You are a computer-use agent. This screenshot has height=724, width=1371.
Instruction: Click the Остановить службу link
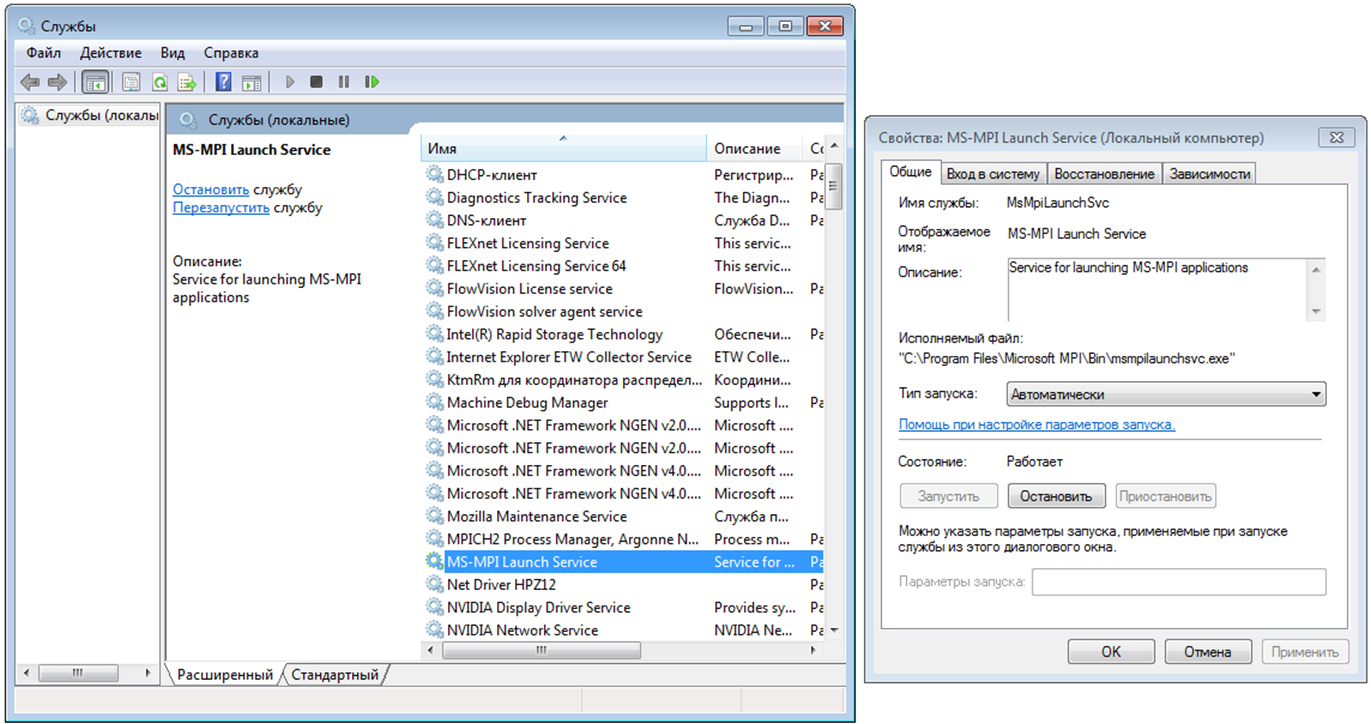click(211, 189)
